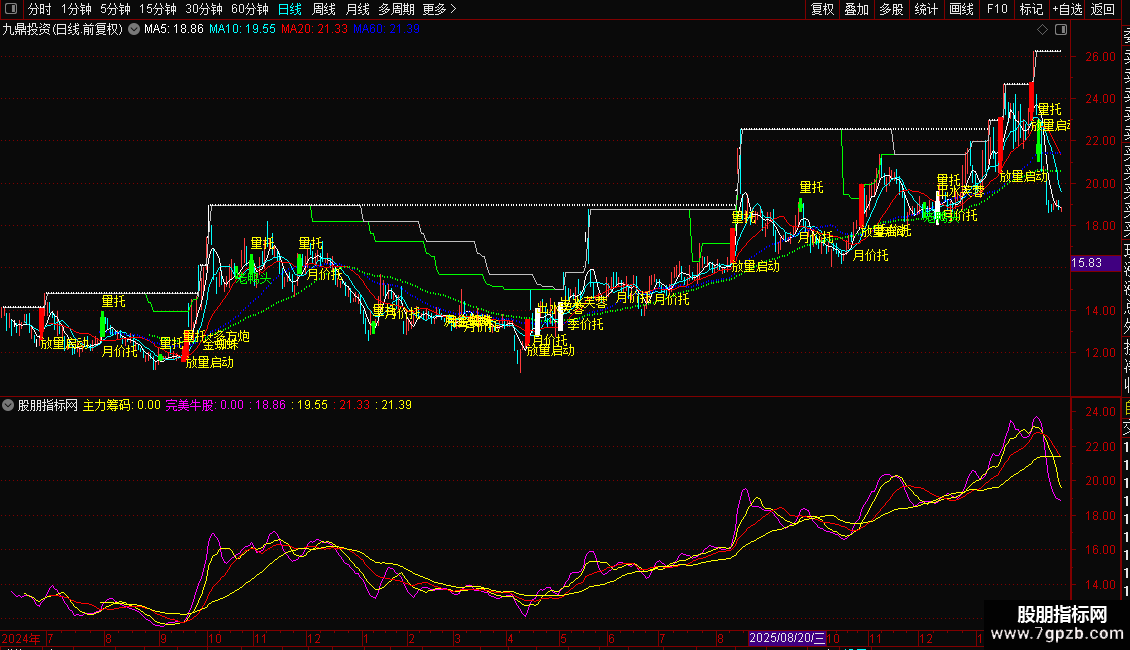Screen dimensions: 1130x650
Task: Select the 60分钟 period
Action: click(250, 9)
